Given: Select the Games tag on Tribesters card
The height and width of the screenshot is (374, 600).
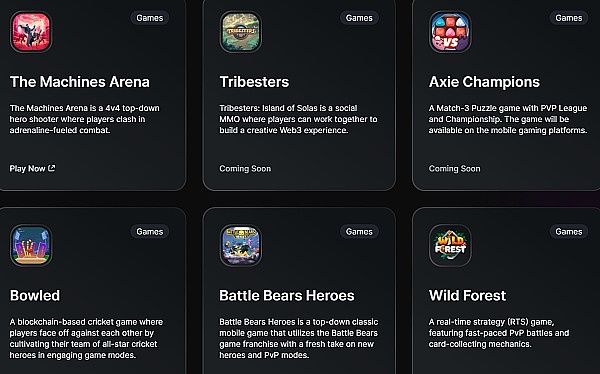Looking at the screenshot, I should [359, 18].
